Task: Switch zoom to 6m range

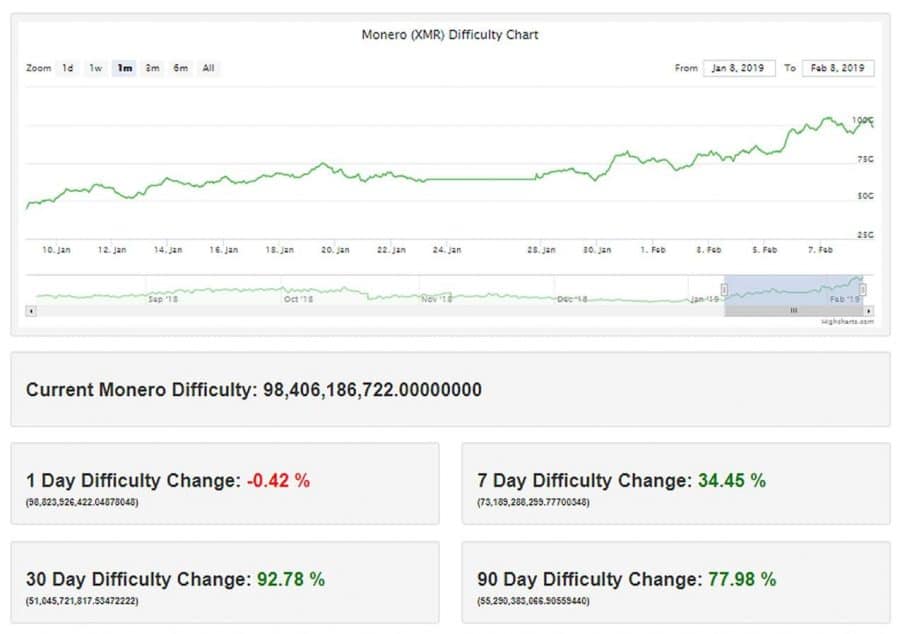Action: coord(181,68)
